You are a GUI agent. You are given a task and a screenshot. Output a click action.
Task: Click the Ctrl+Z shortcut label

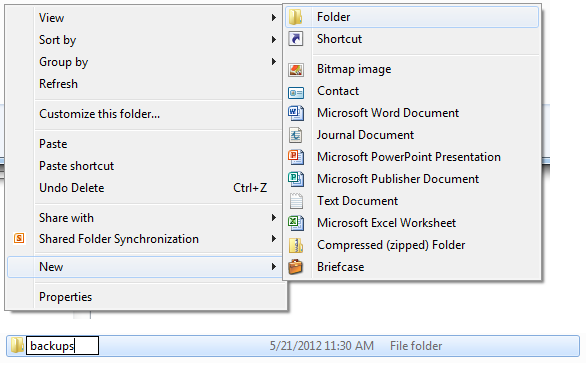click(250, 188)
